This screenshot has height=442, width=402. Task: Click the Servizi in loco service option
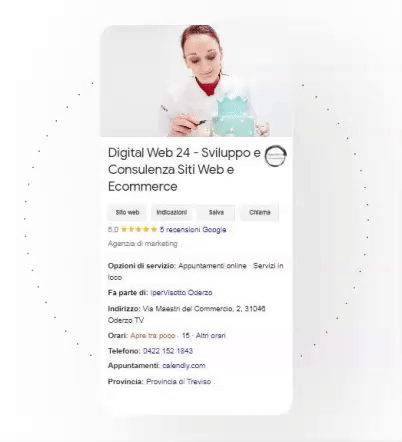coord(196,271)
